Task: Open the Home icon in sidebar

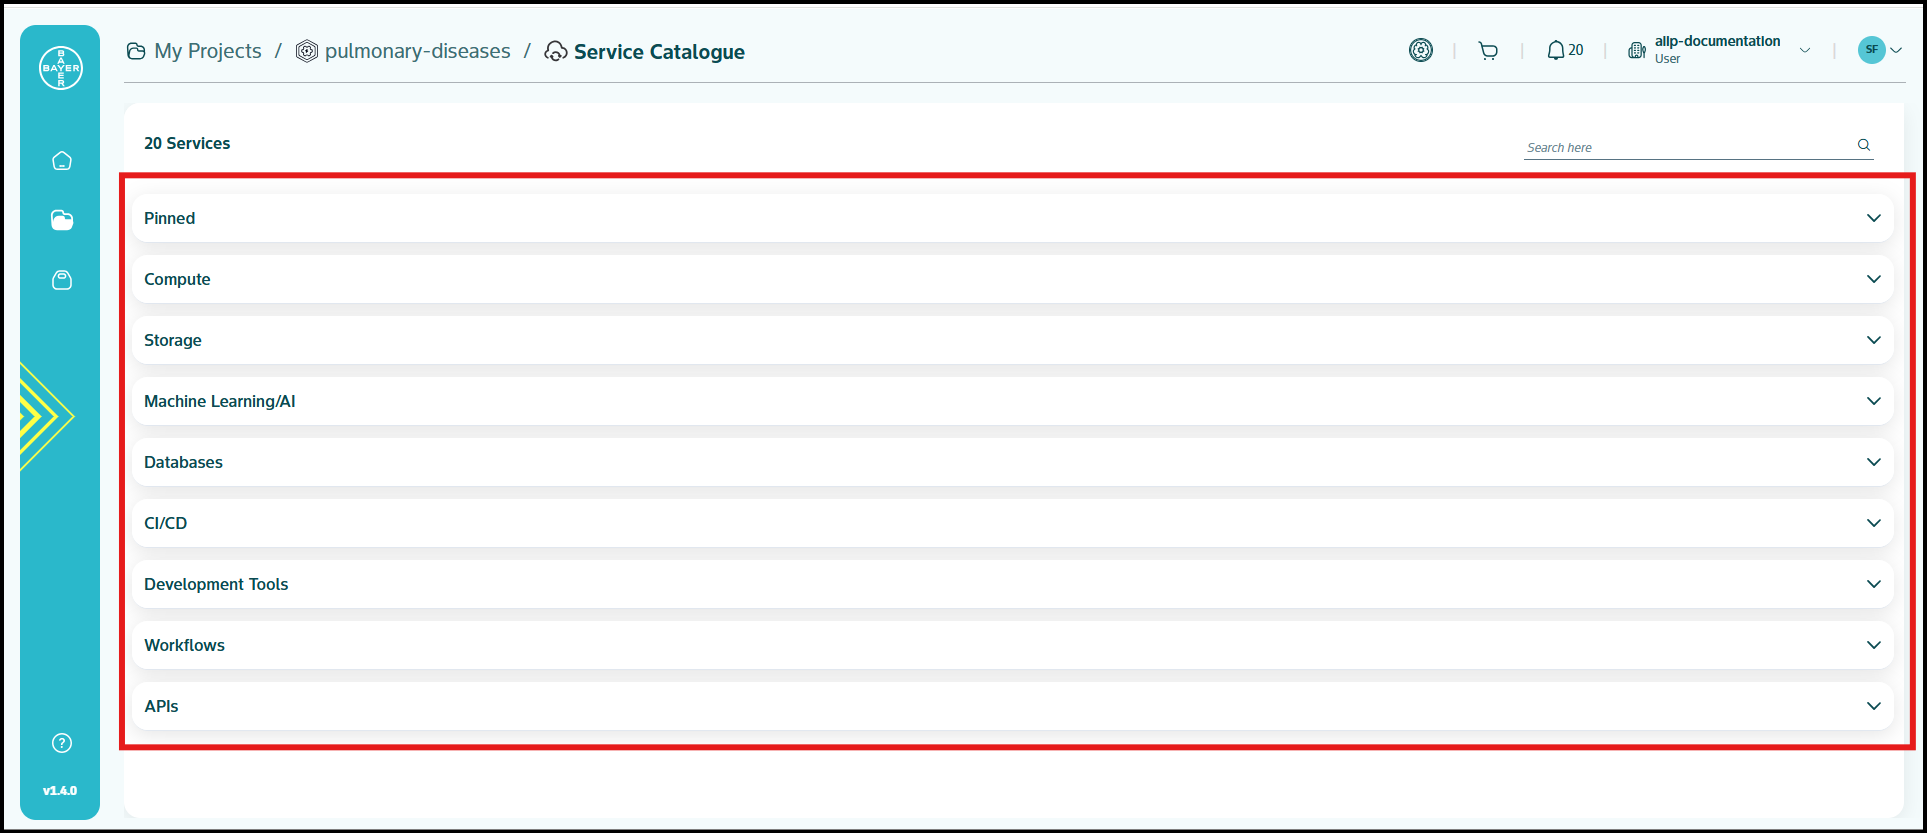Action: coord(62,161)
